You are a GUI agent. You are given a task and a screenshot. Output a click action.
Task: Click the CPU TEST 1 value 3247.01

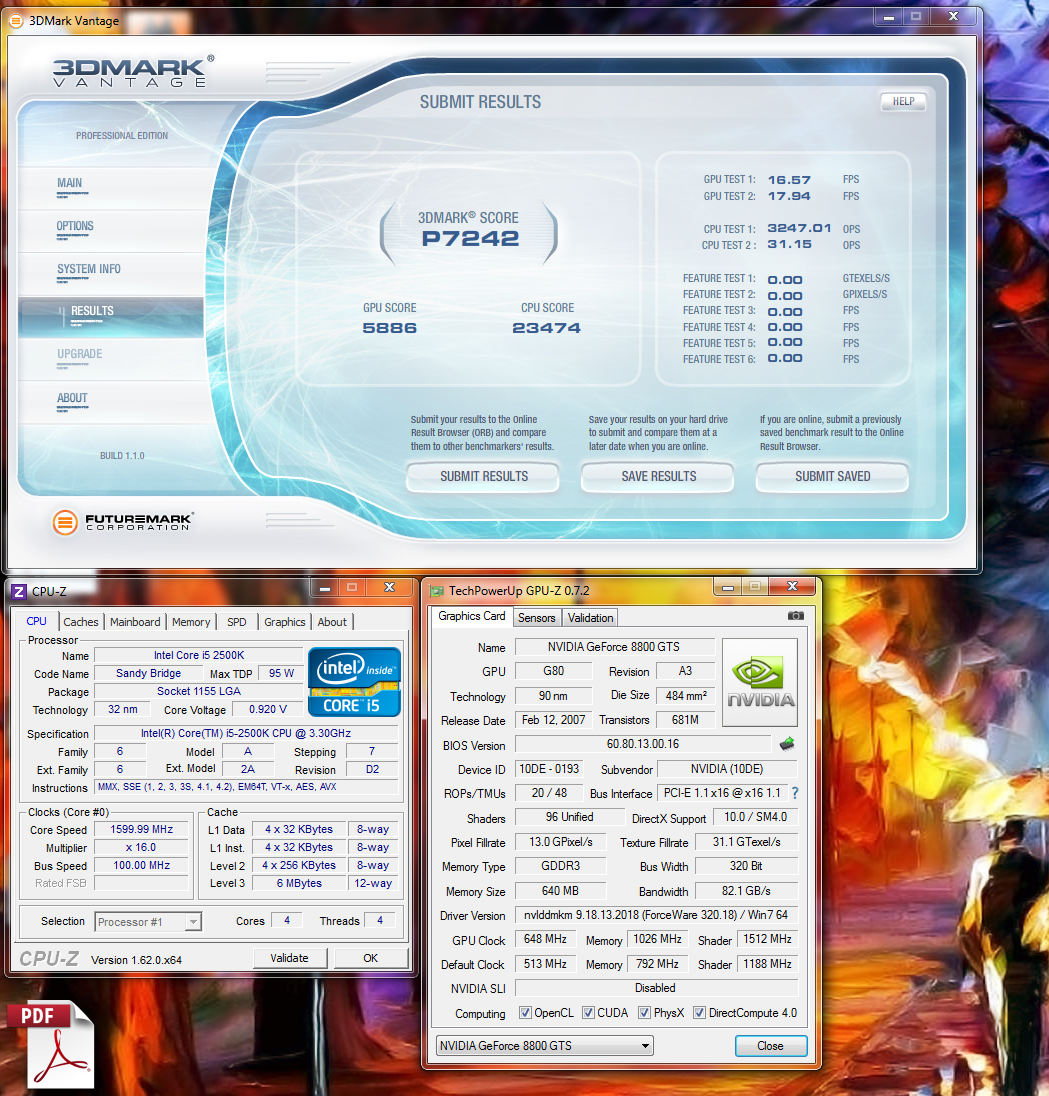click(x=800, y=229)
